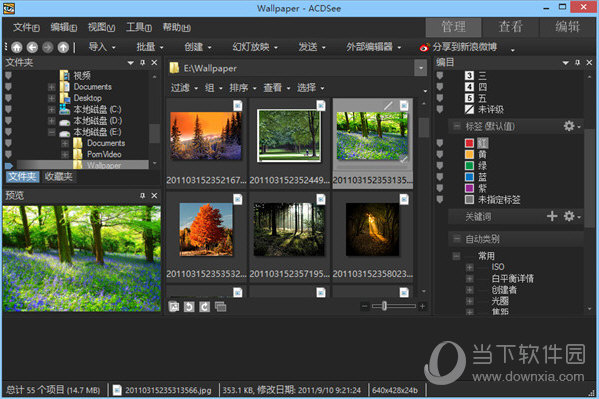Viewport: 599px width, 399px height.
Task: Close the 预览 preview panel
Action: tap(154, 195)
